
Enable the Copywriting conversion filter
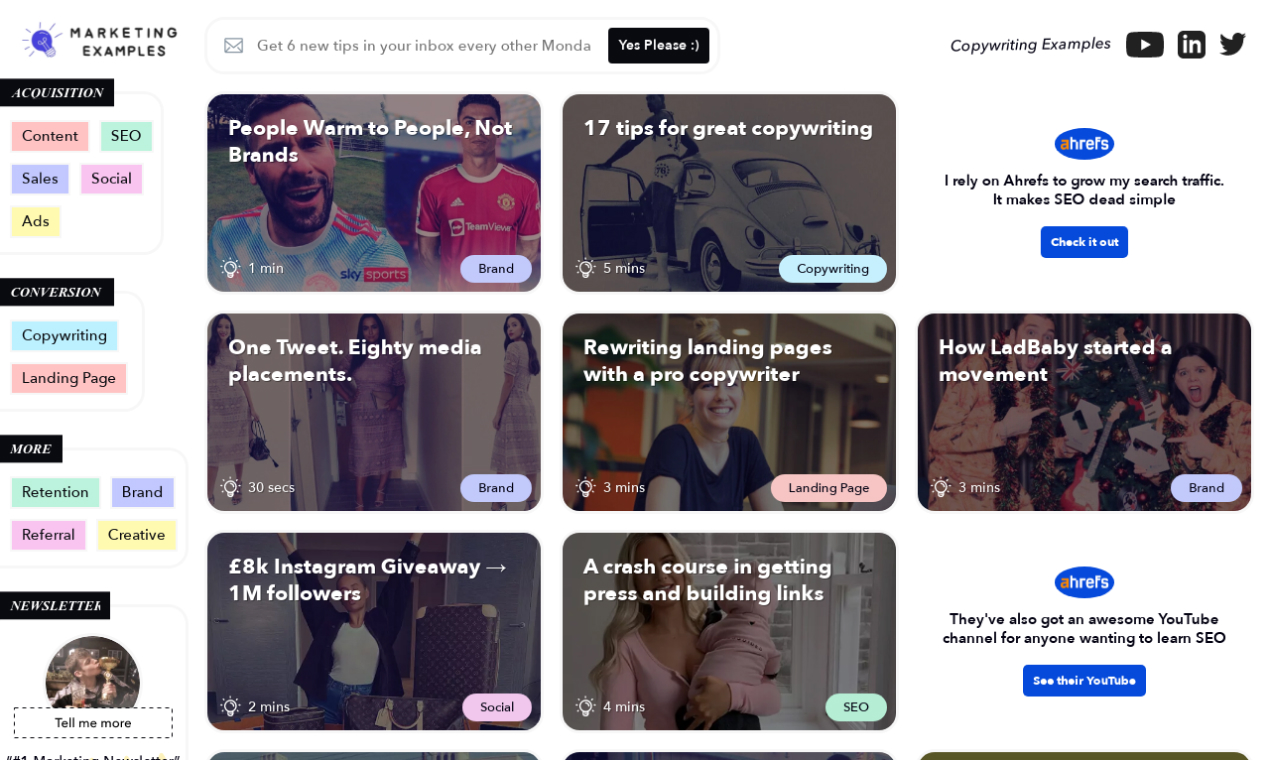pyautogui.click(x=64, y=335)
